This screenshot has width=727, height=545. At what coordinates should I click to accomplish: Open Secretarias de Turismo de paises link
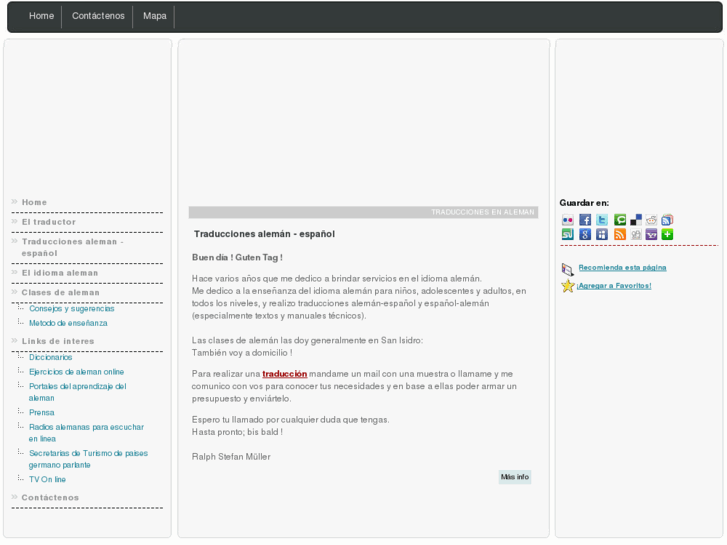88,459
